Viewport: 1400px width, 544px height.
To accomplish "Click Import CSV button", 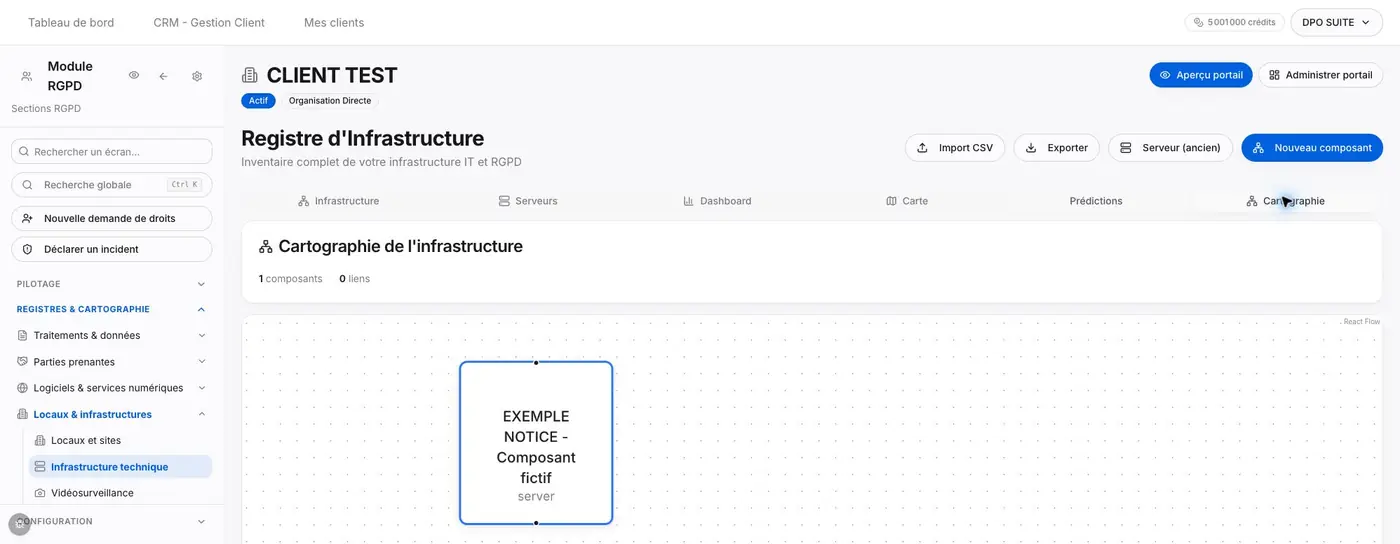I will [x=955, y=148].
